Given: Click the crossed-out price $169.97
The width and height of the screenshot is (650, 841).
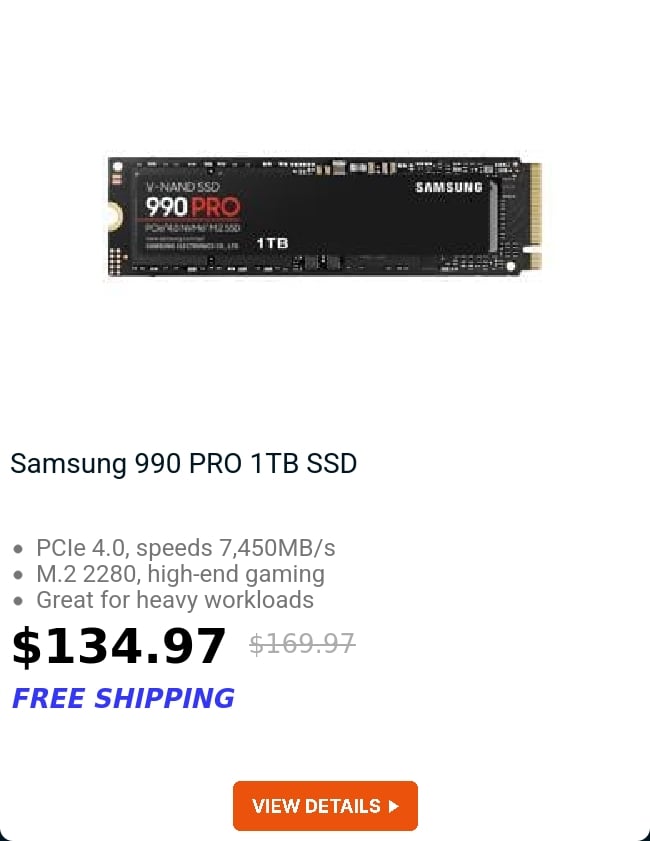Looking at the screenshot, I should pyautogui.click(x=302, y=643).
